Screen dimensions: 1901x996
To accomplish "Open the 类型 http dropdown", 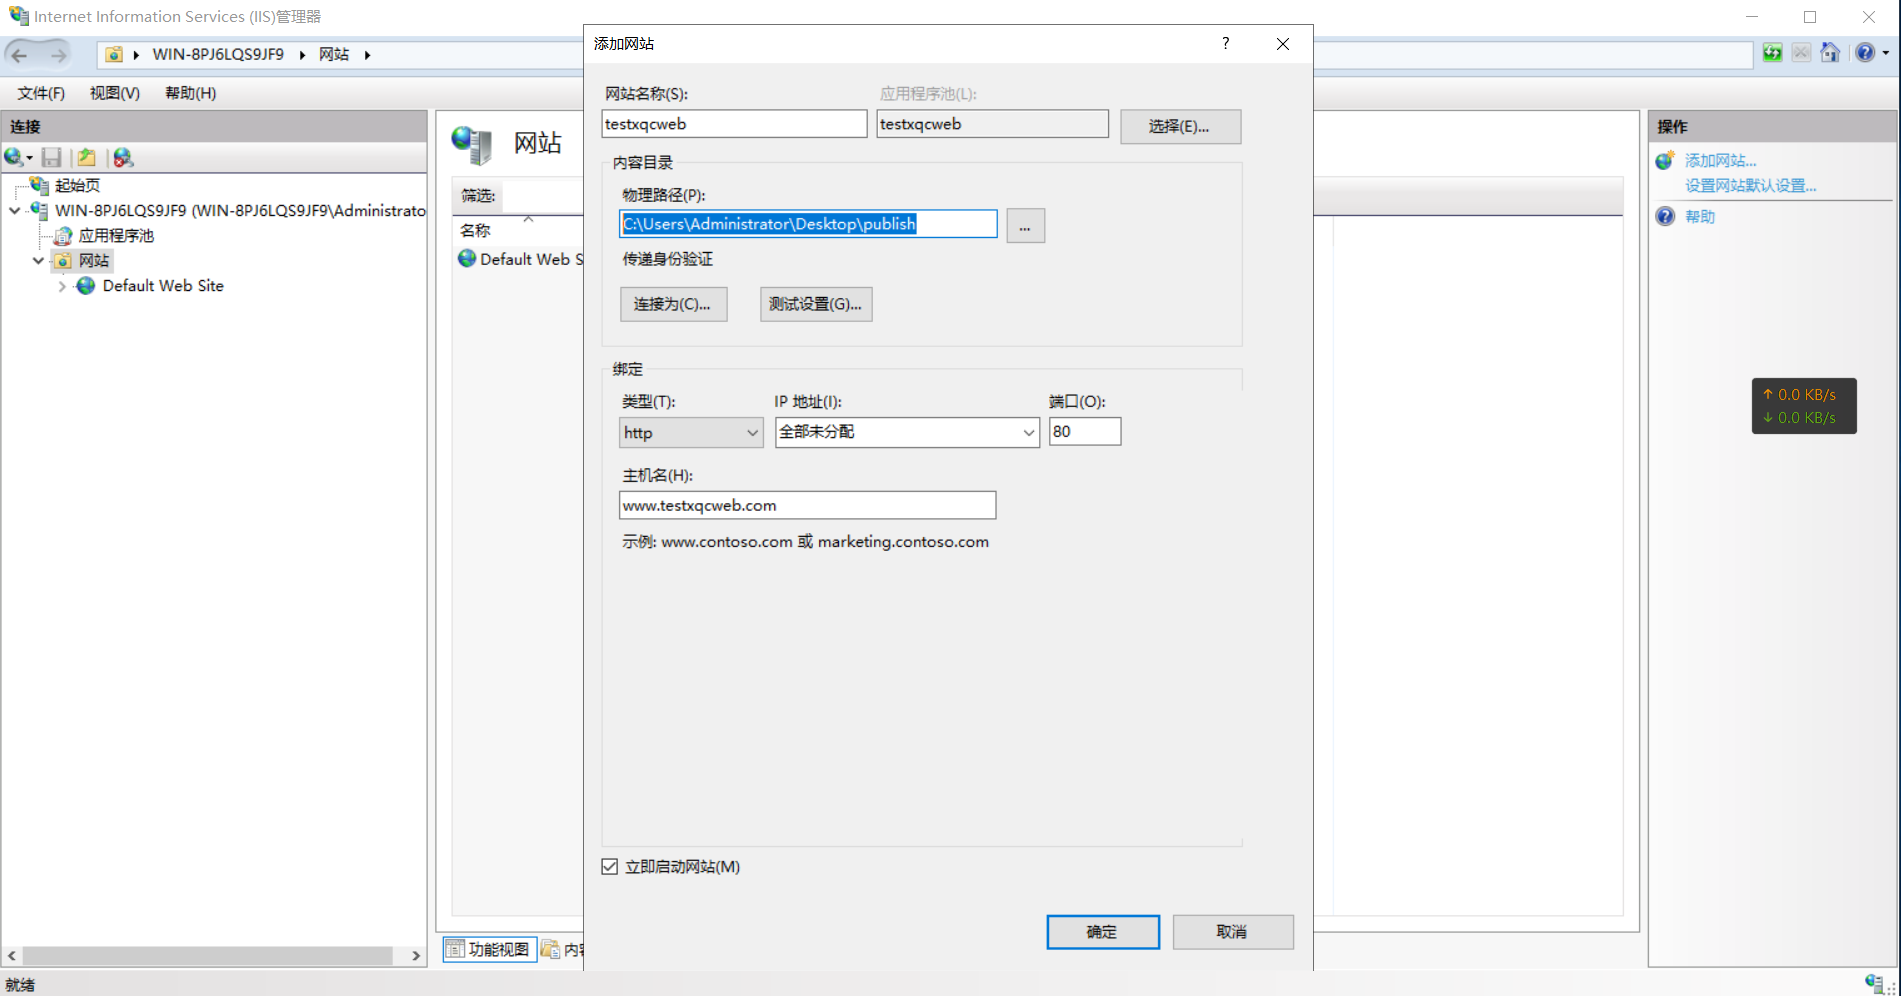I will pos(691,432).
